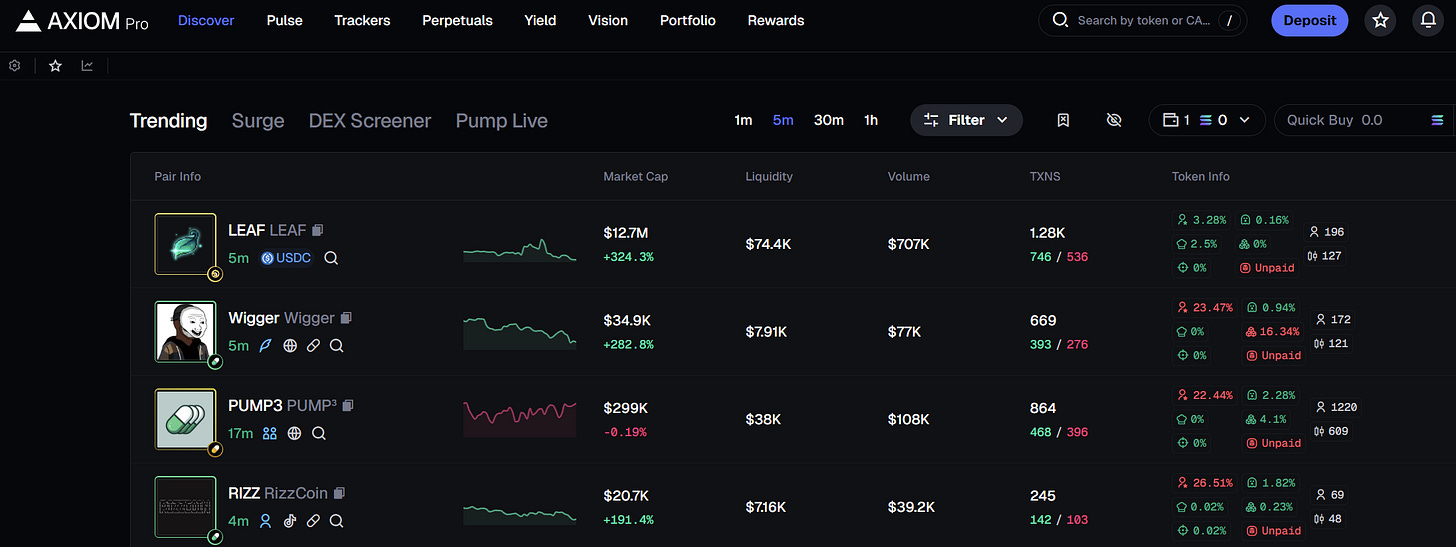Open the Wigger website globe icon
This screenshot has width=1456, height=547.
(x=290, y=346)
